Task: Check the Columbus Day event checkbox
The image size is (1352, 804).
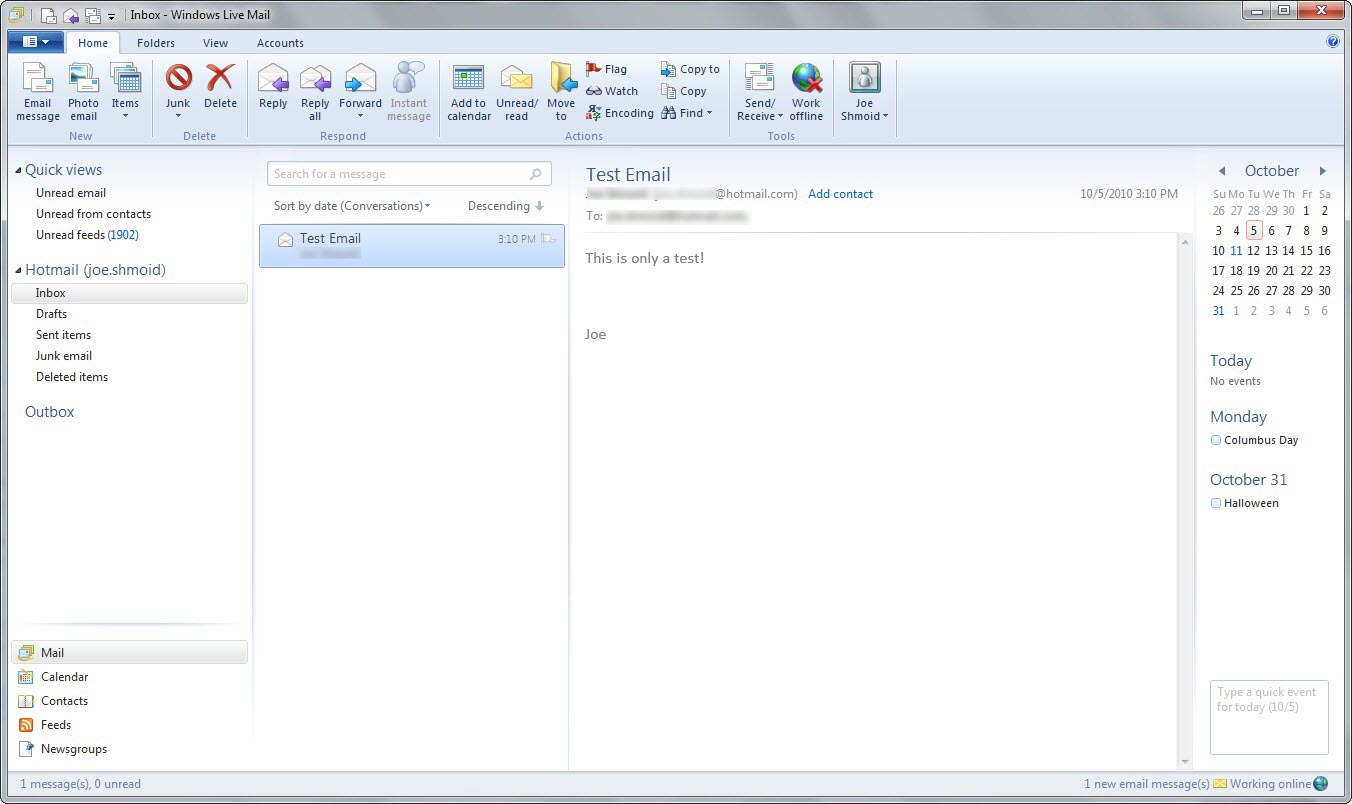Action: (1215, 440)
